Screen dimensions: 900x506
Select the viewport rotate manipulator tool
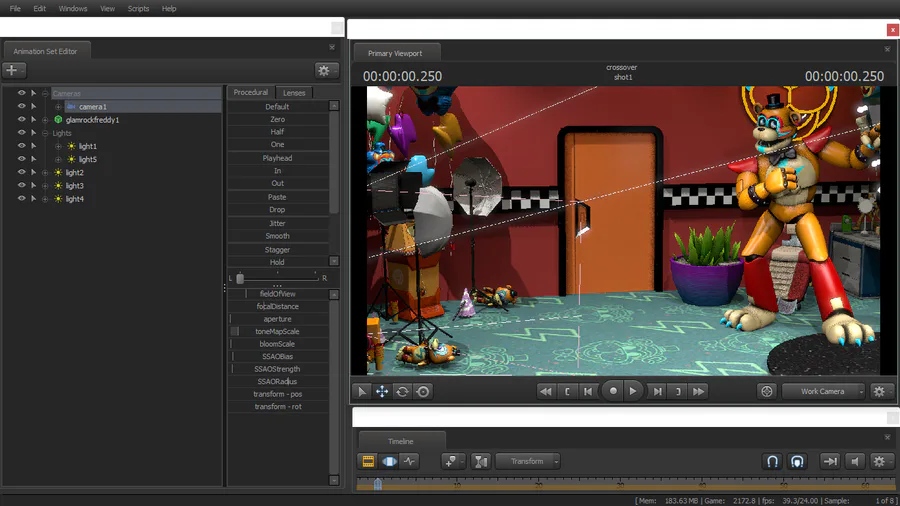coord(402,391)
